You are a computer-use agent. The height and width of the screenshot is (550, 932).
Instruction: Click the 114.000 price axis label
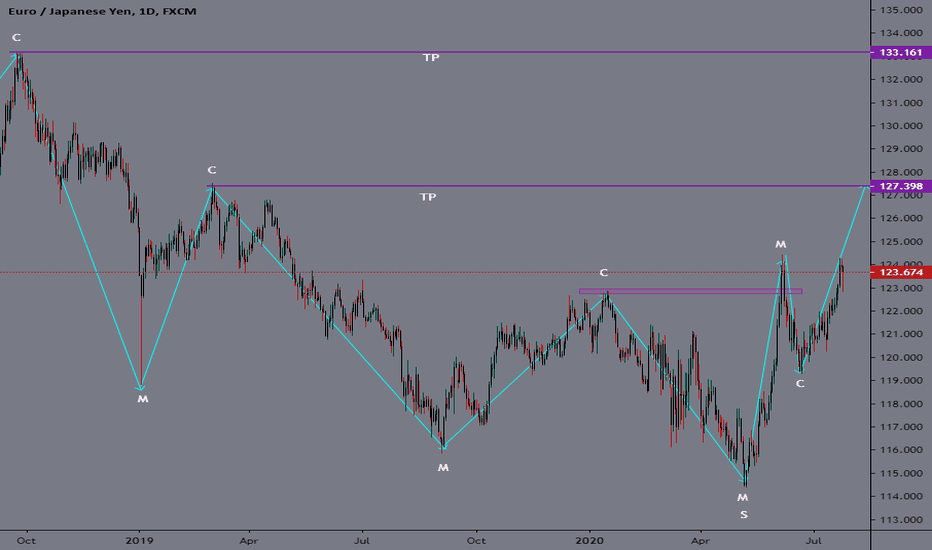tap(901, 496)
